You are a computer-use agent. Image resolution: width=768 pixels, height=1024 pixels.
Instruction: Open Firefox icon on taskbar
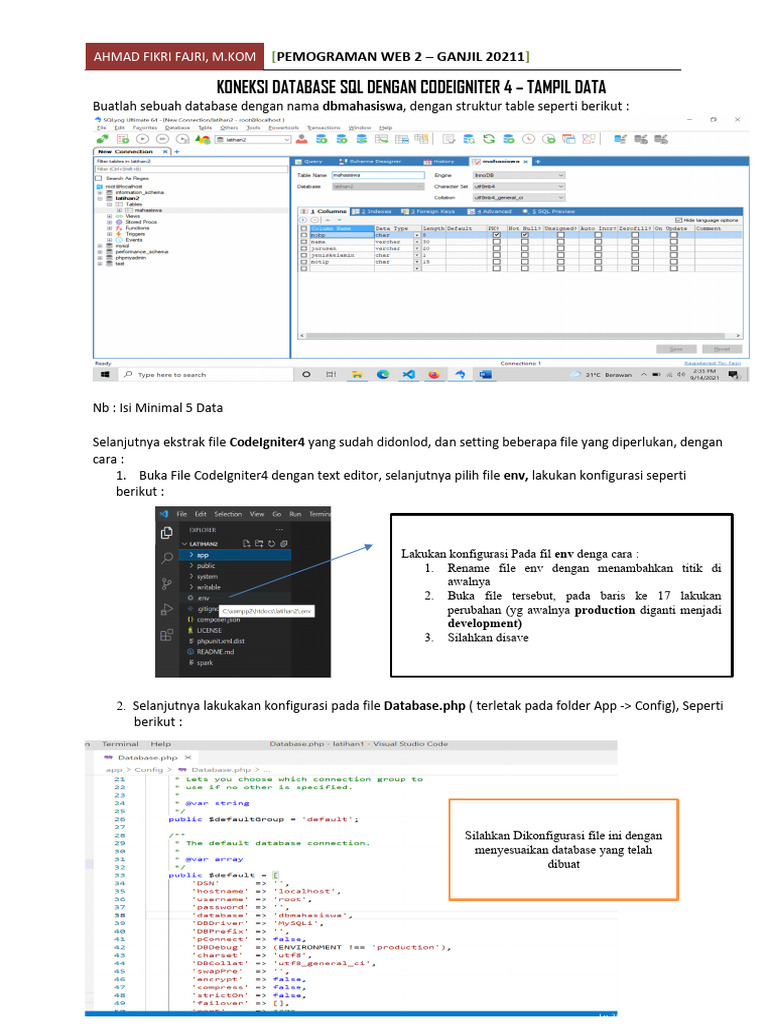pyautogui.click(x=434, y=374)
